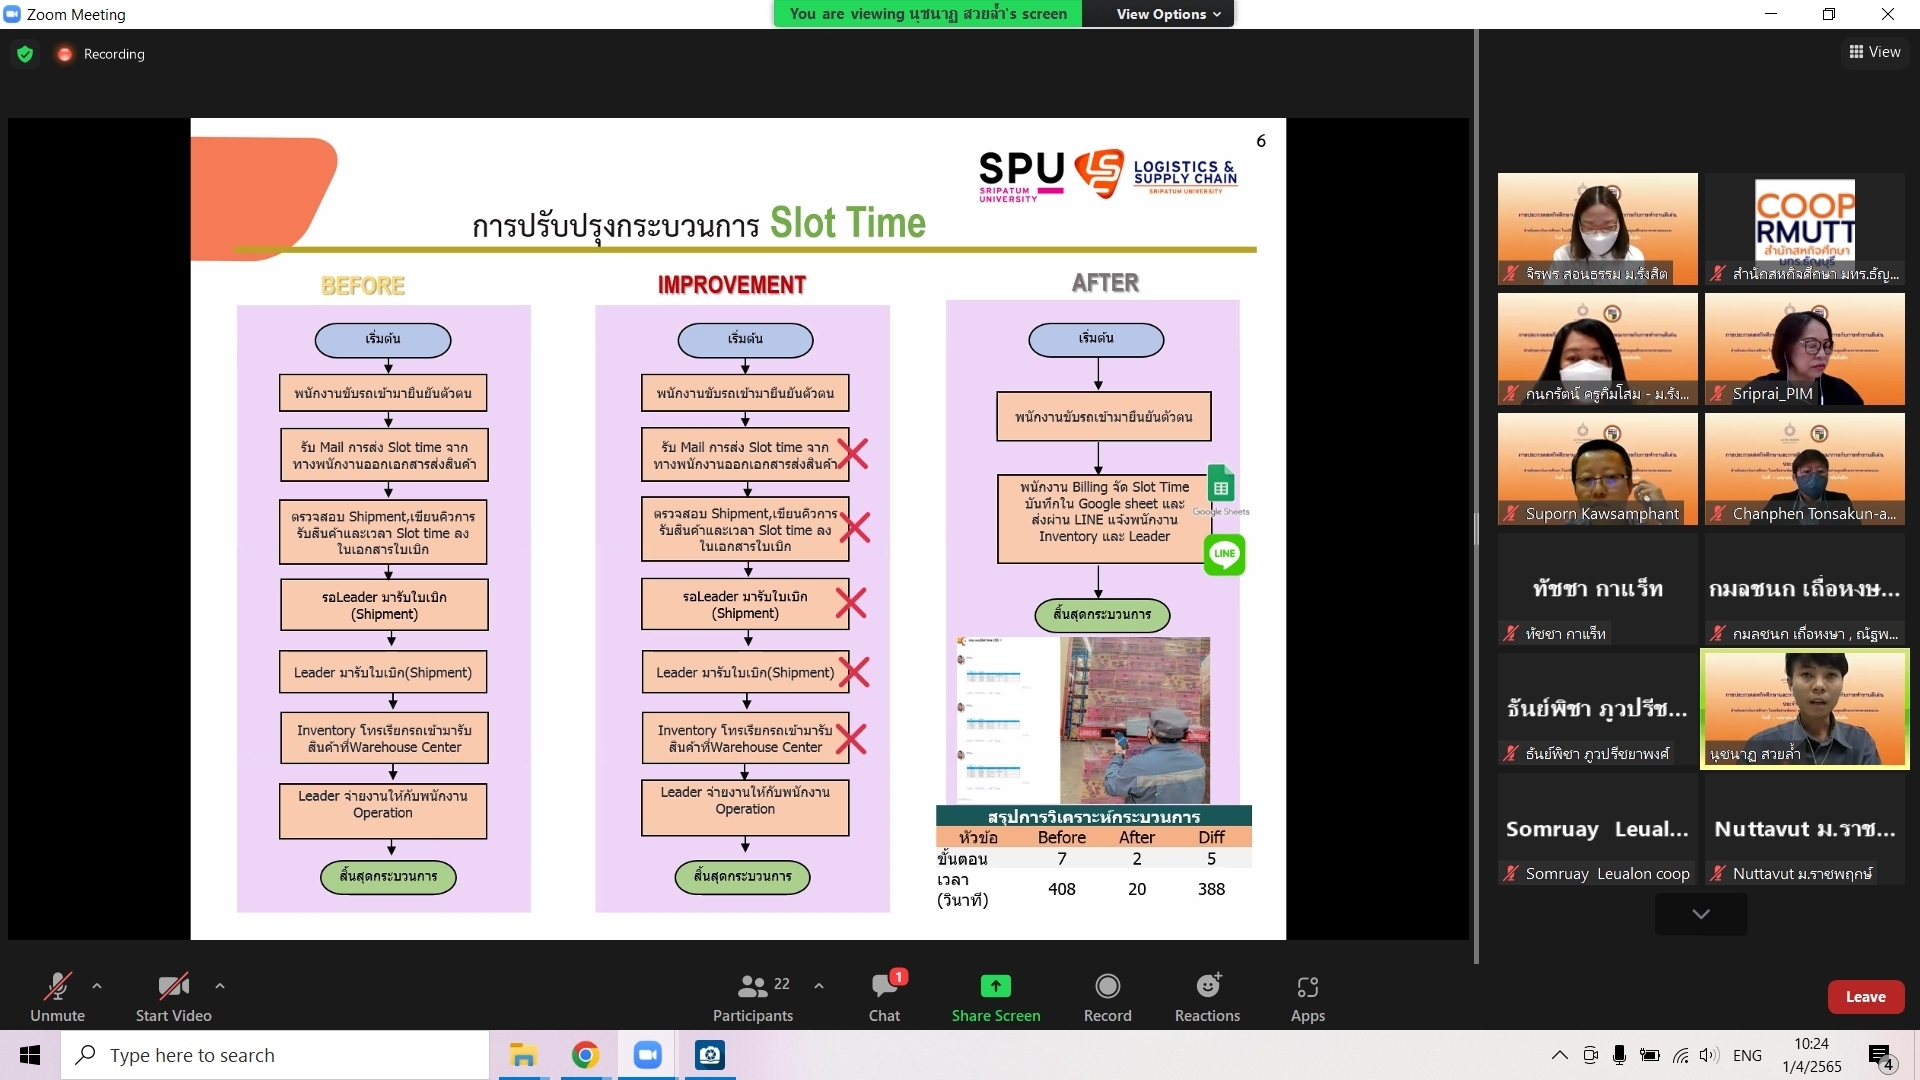Switch the ENG input language
This screenshot has width=1920, height=1080.
1747,1055
